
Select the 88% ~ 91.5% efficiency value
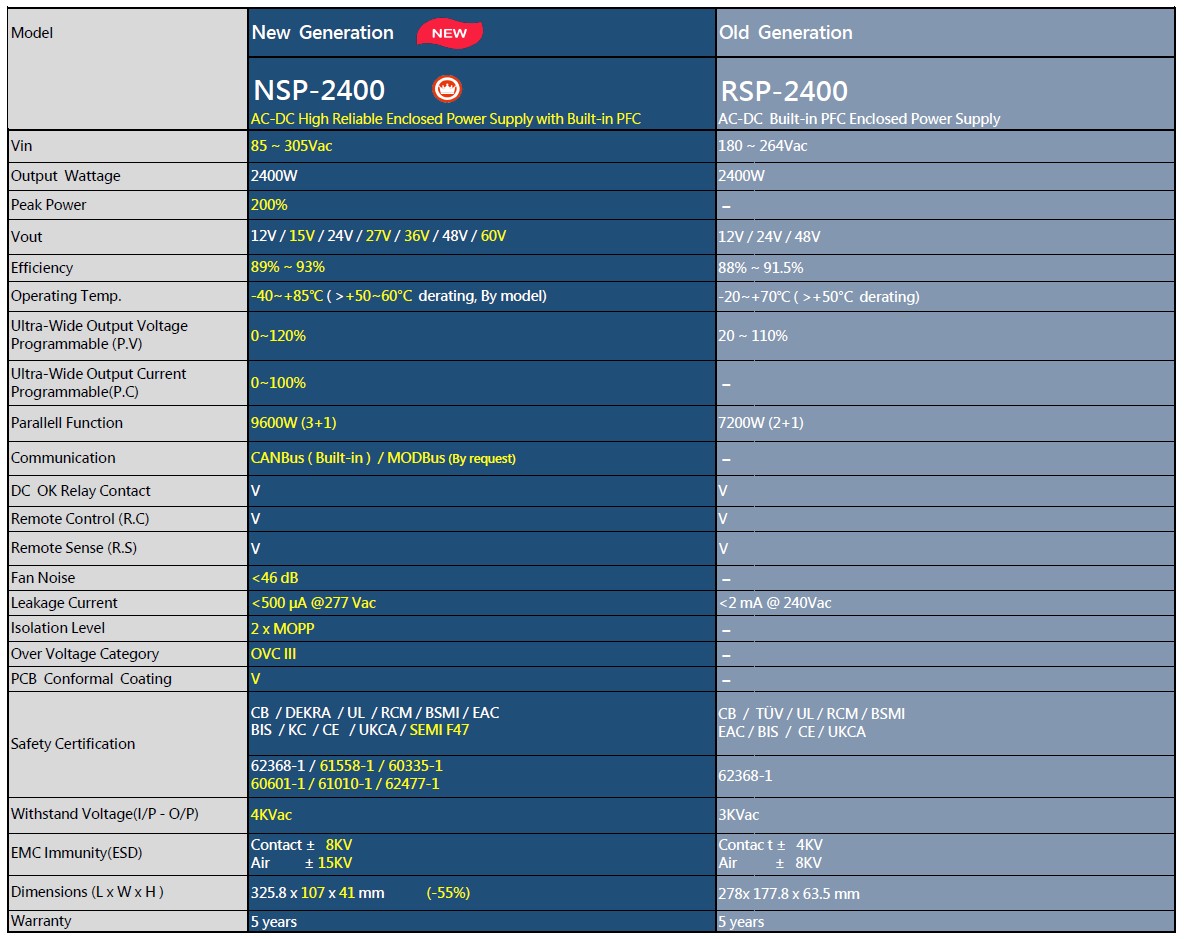click(x=760, y=267)
